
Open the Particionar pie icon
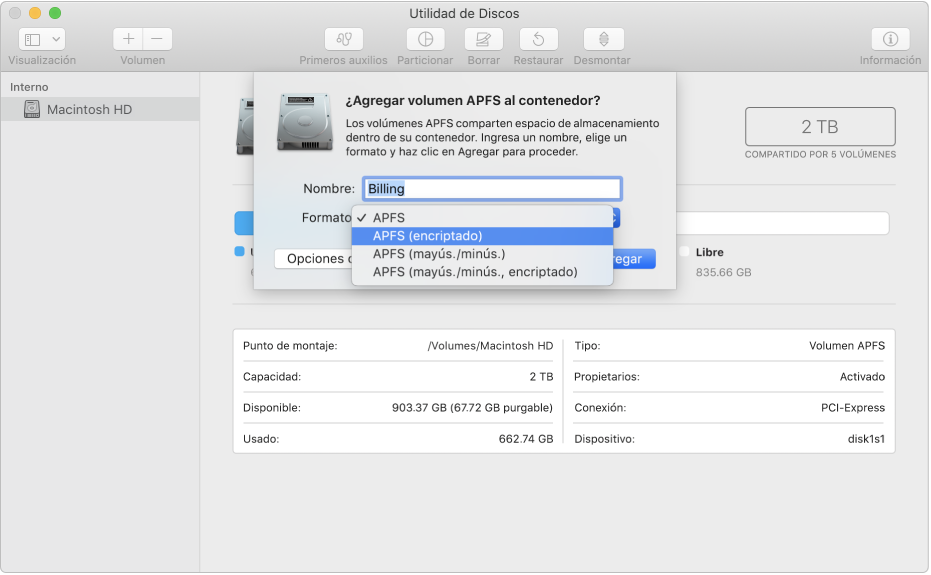coord(425,39)
